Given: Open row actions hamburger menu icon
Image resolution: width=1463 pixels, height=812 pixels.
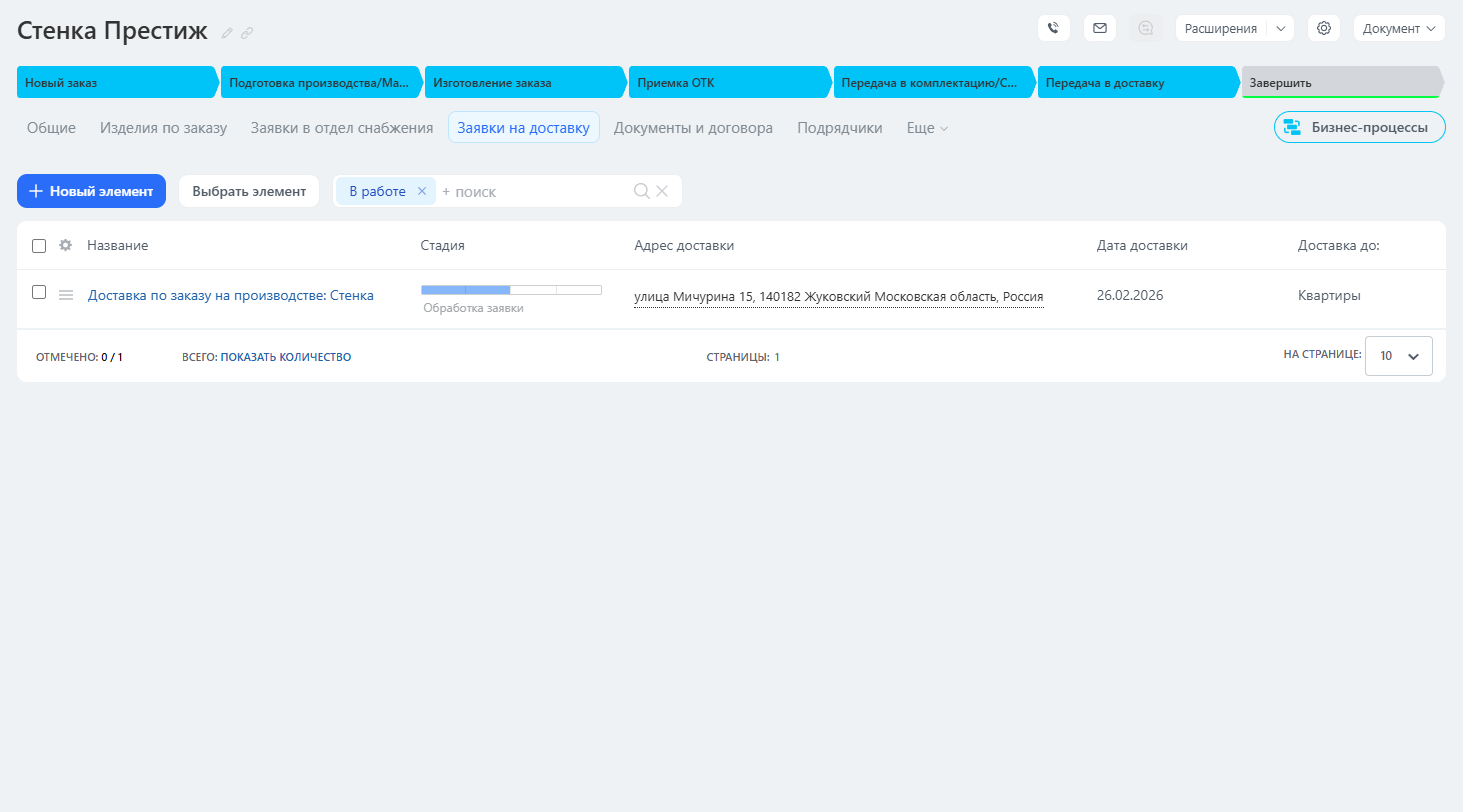Looking at the screenshot, I should [x=66, y=295].
